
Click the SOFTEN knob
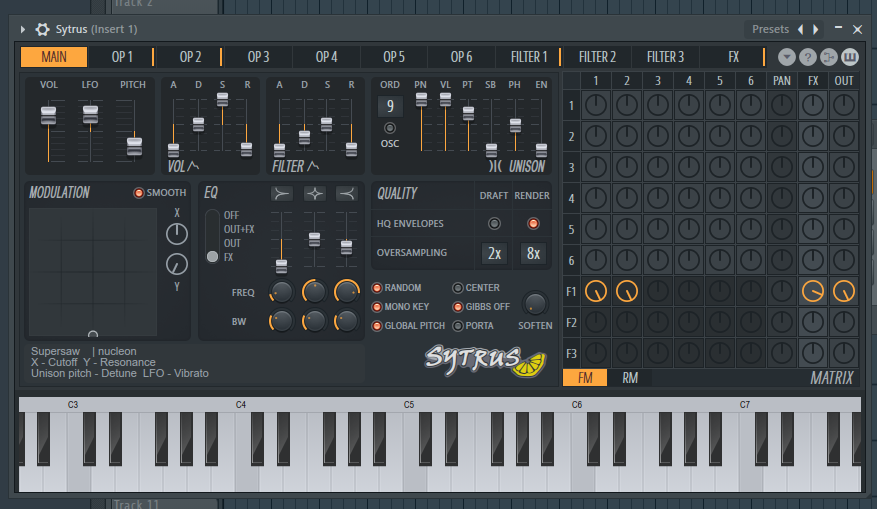tap(535, 304)
